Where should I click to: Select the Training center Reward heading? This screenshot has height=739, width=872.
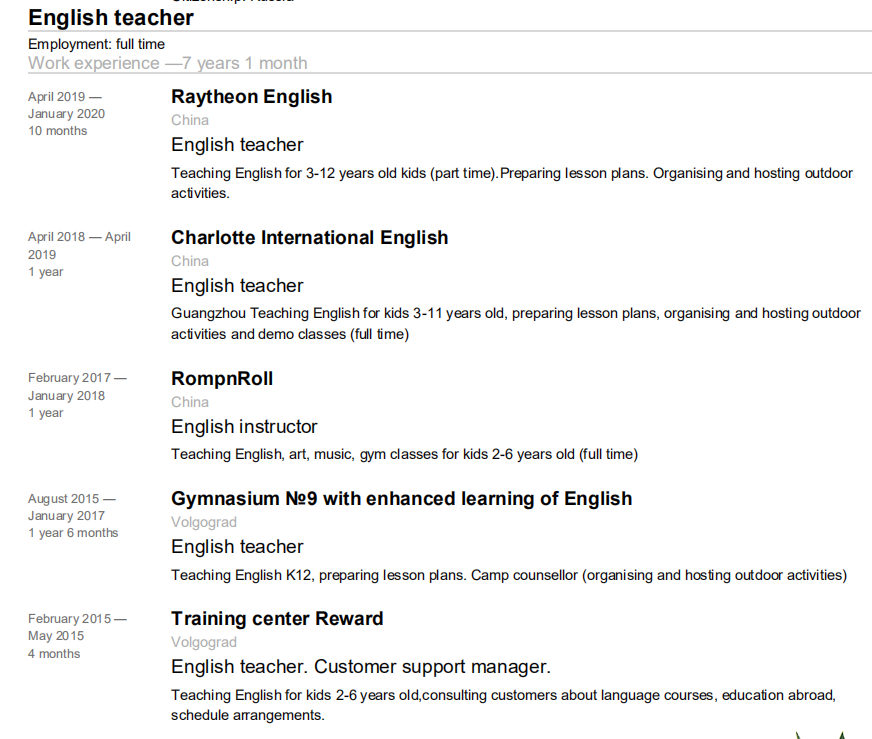277,619
